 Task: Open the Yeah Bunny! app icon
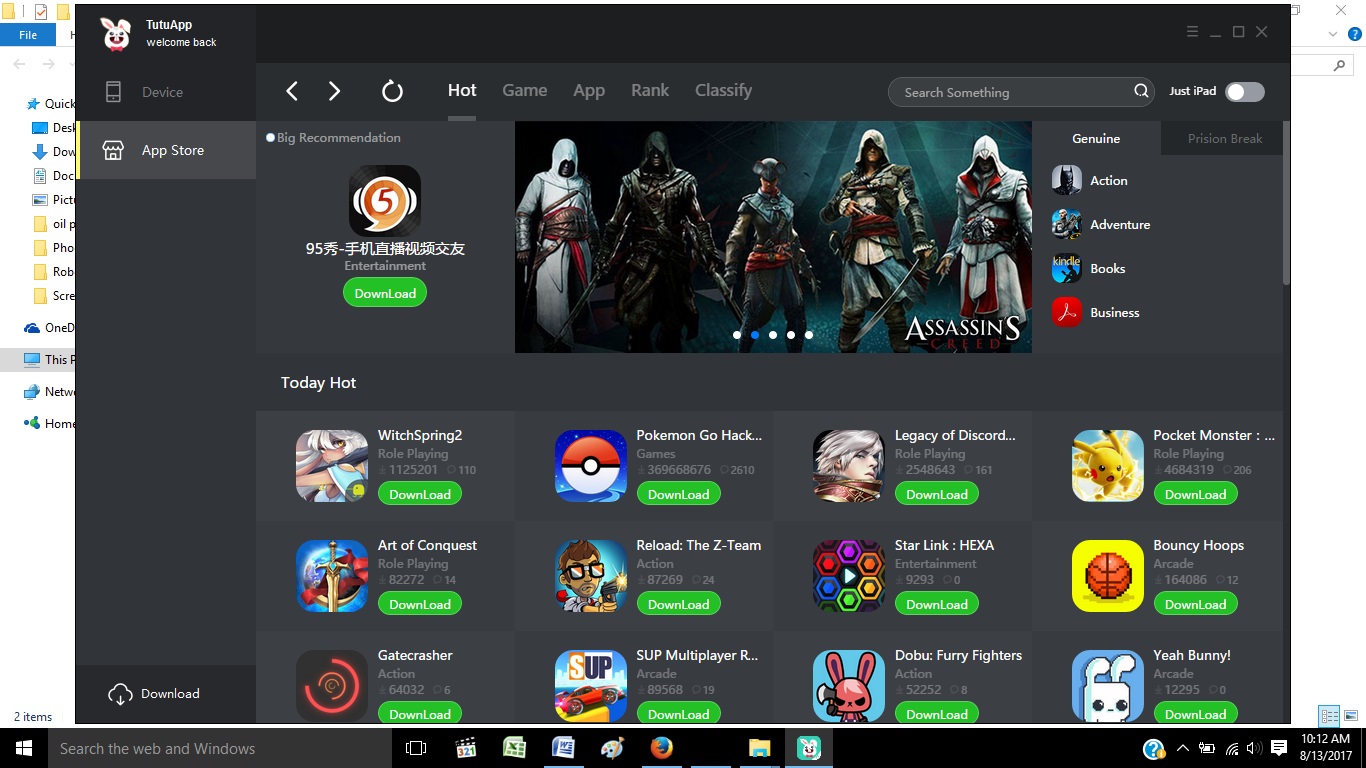click(x=1108, y=686)
